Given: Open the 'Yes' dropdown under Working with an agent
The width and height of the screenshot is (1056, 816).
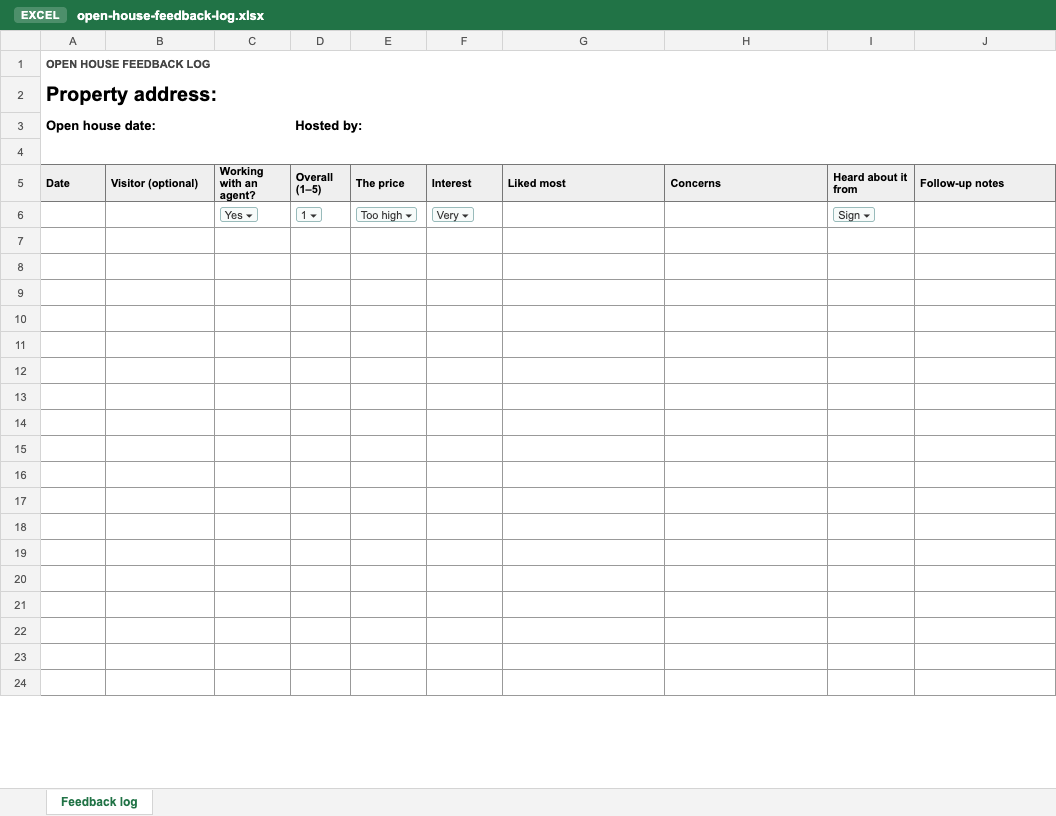Looking at the screenshot, I should click(238, 215).
